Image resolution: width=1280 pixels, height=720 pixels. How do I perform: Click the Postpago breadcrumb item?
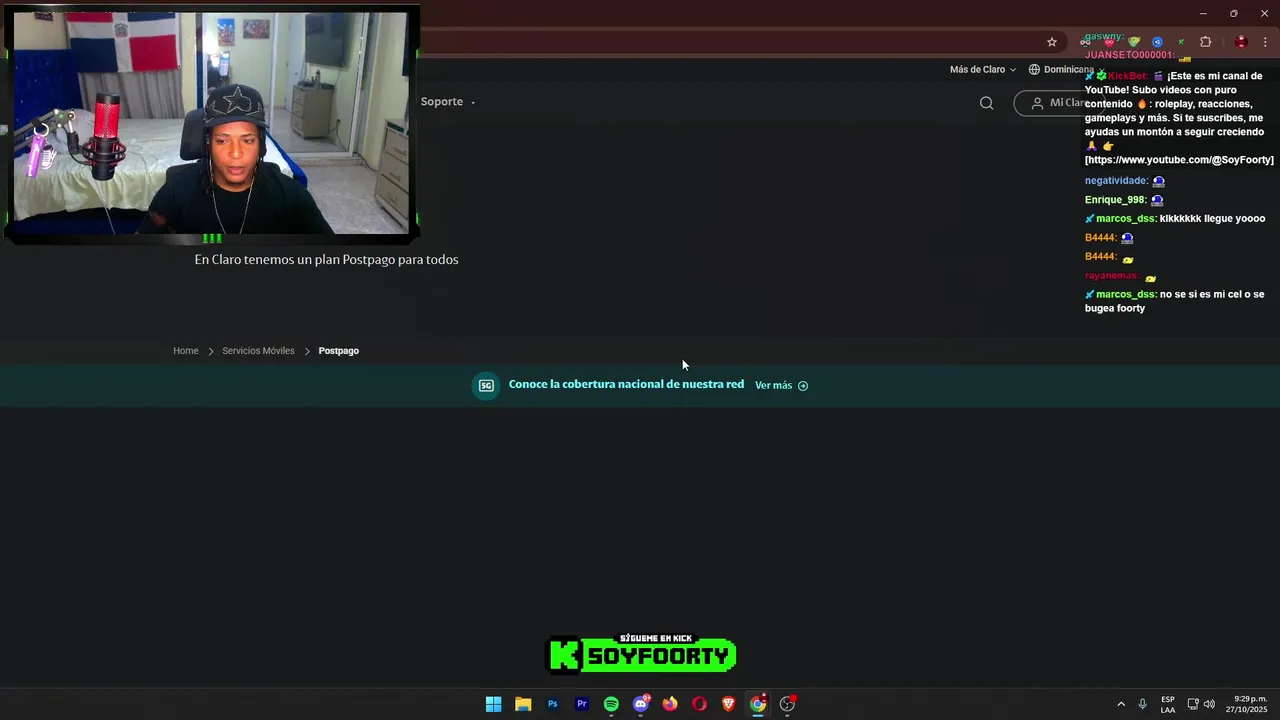(338, 351)
